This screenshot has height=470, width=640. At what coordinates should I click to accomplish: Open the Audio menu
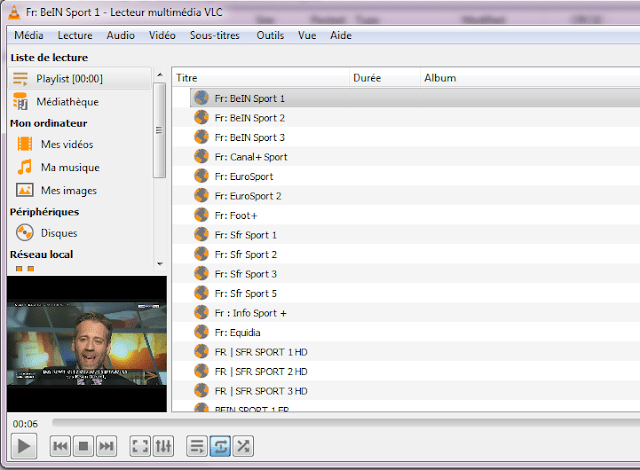pos(120,35)
